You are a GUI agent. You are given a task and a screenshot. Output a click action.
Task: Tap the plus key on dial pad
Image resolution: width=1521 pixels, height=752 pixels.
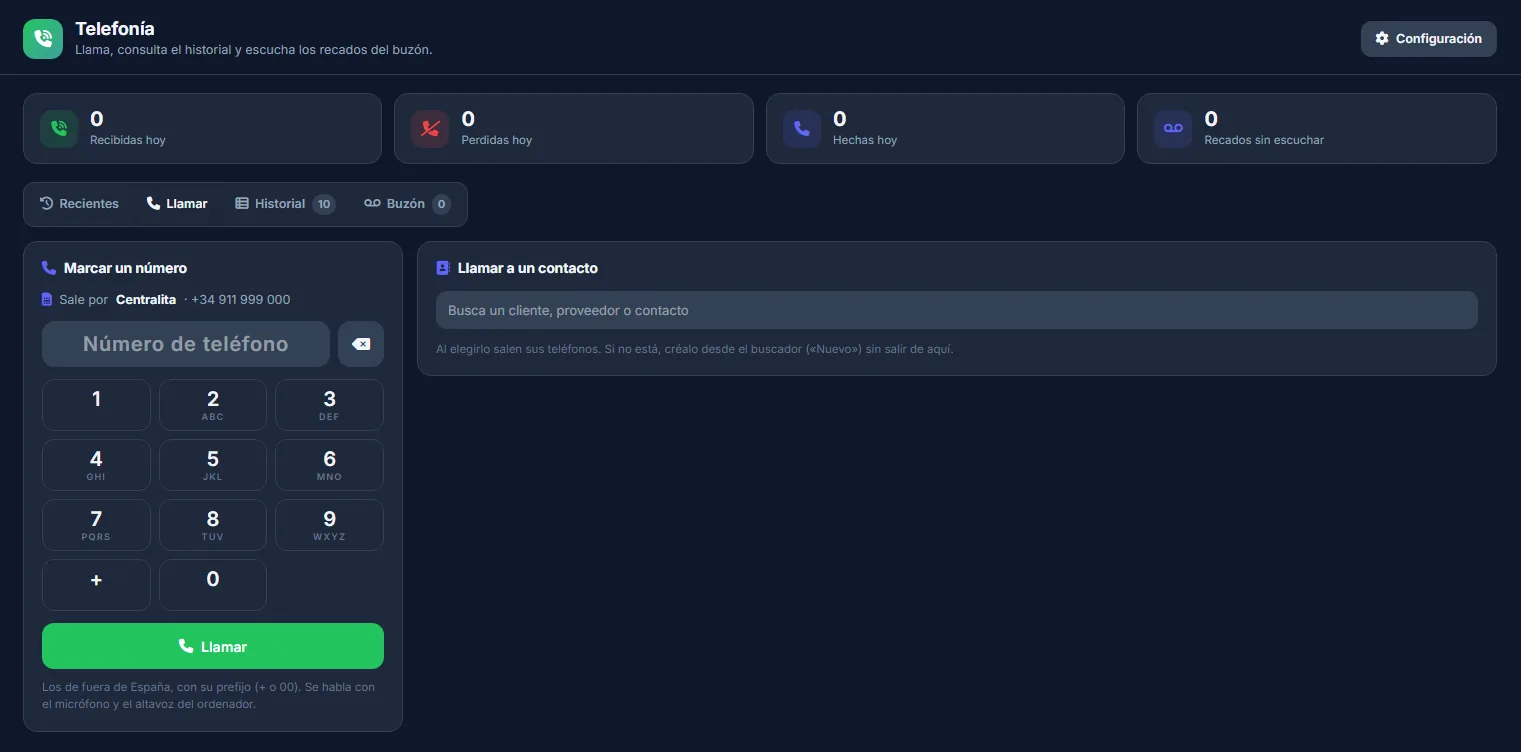96,585
